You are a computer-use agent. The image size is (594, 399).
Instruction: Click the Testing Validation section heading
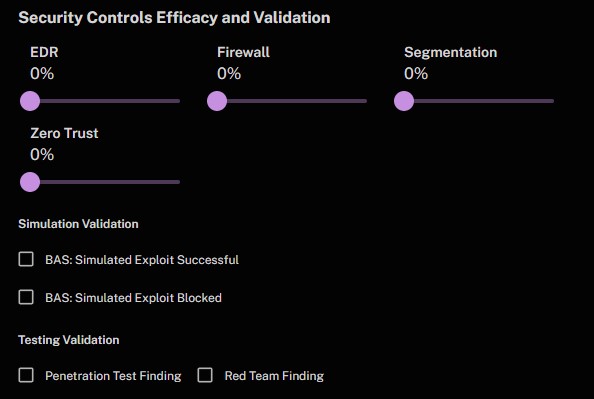69,340
